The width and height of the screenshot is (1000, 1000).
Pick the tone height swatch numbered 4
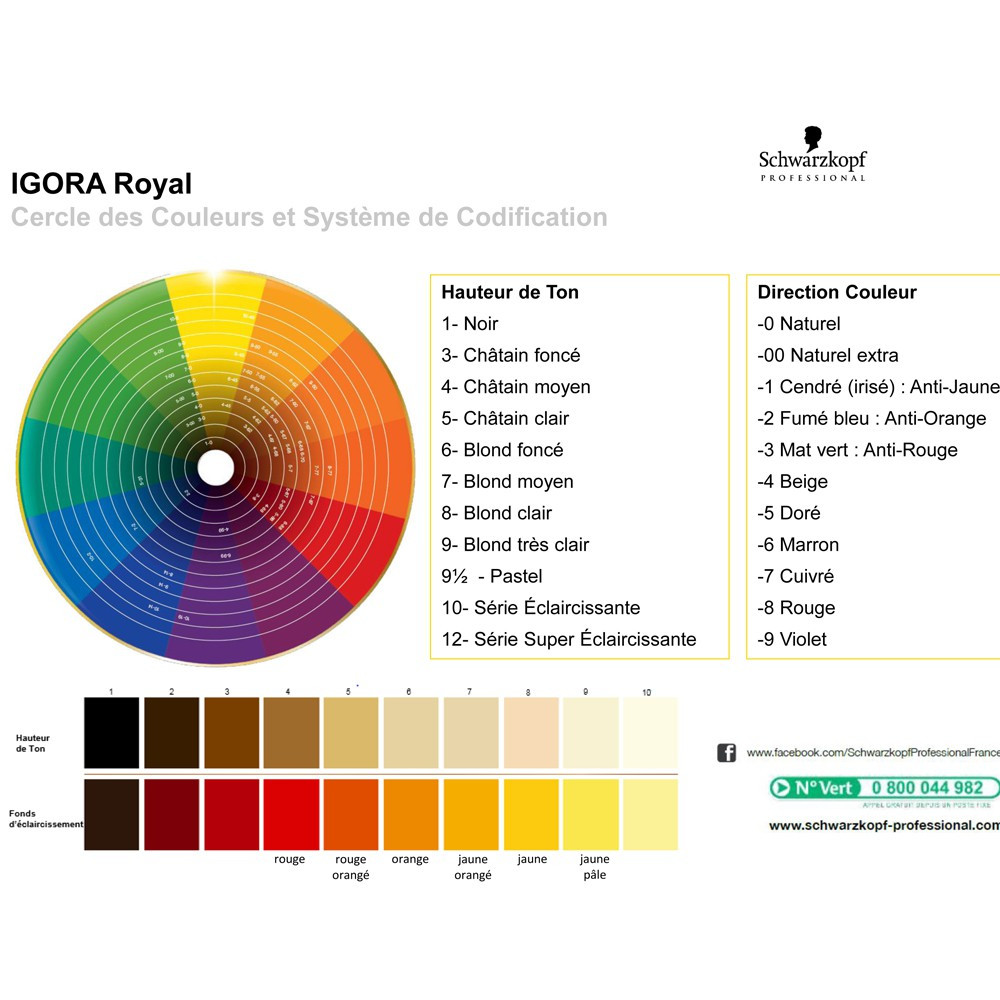tap(291, 733)
